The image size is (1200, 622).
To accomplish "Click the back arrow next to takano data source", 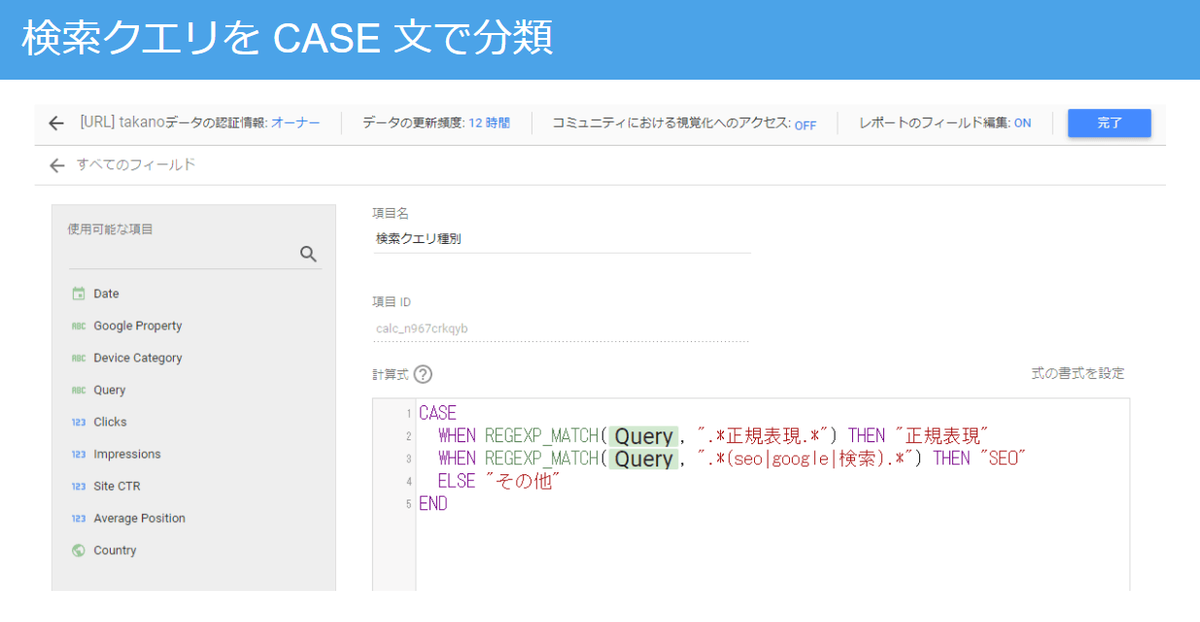I will point(56,123).
